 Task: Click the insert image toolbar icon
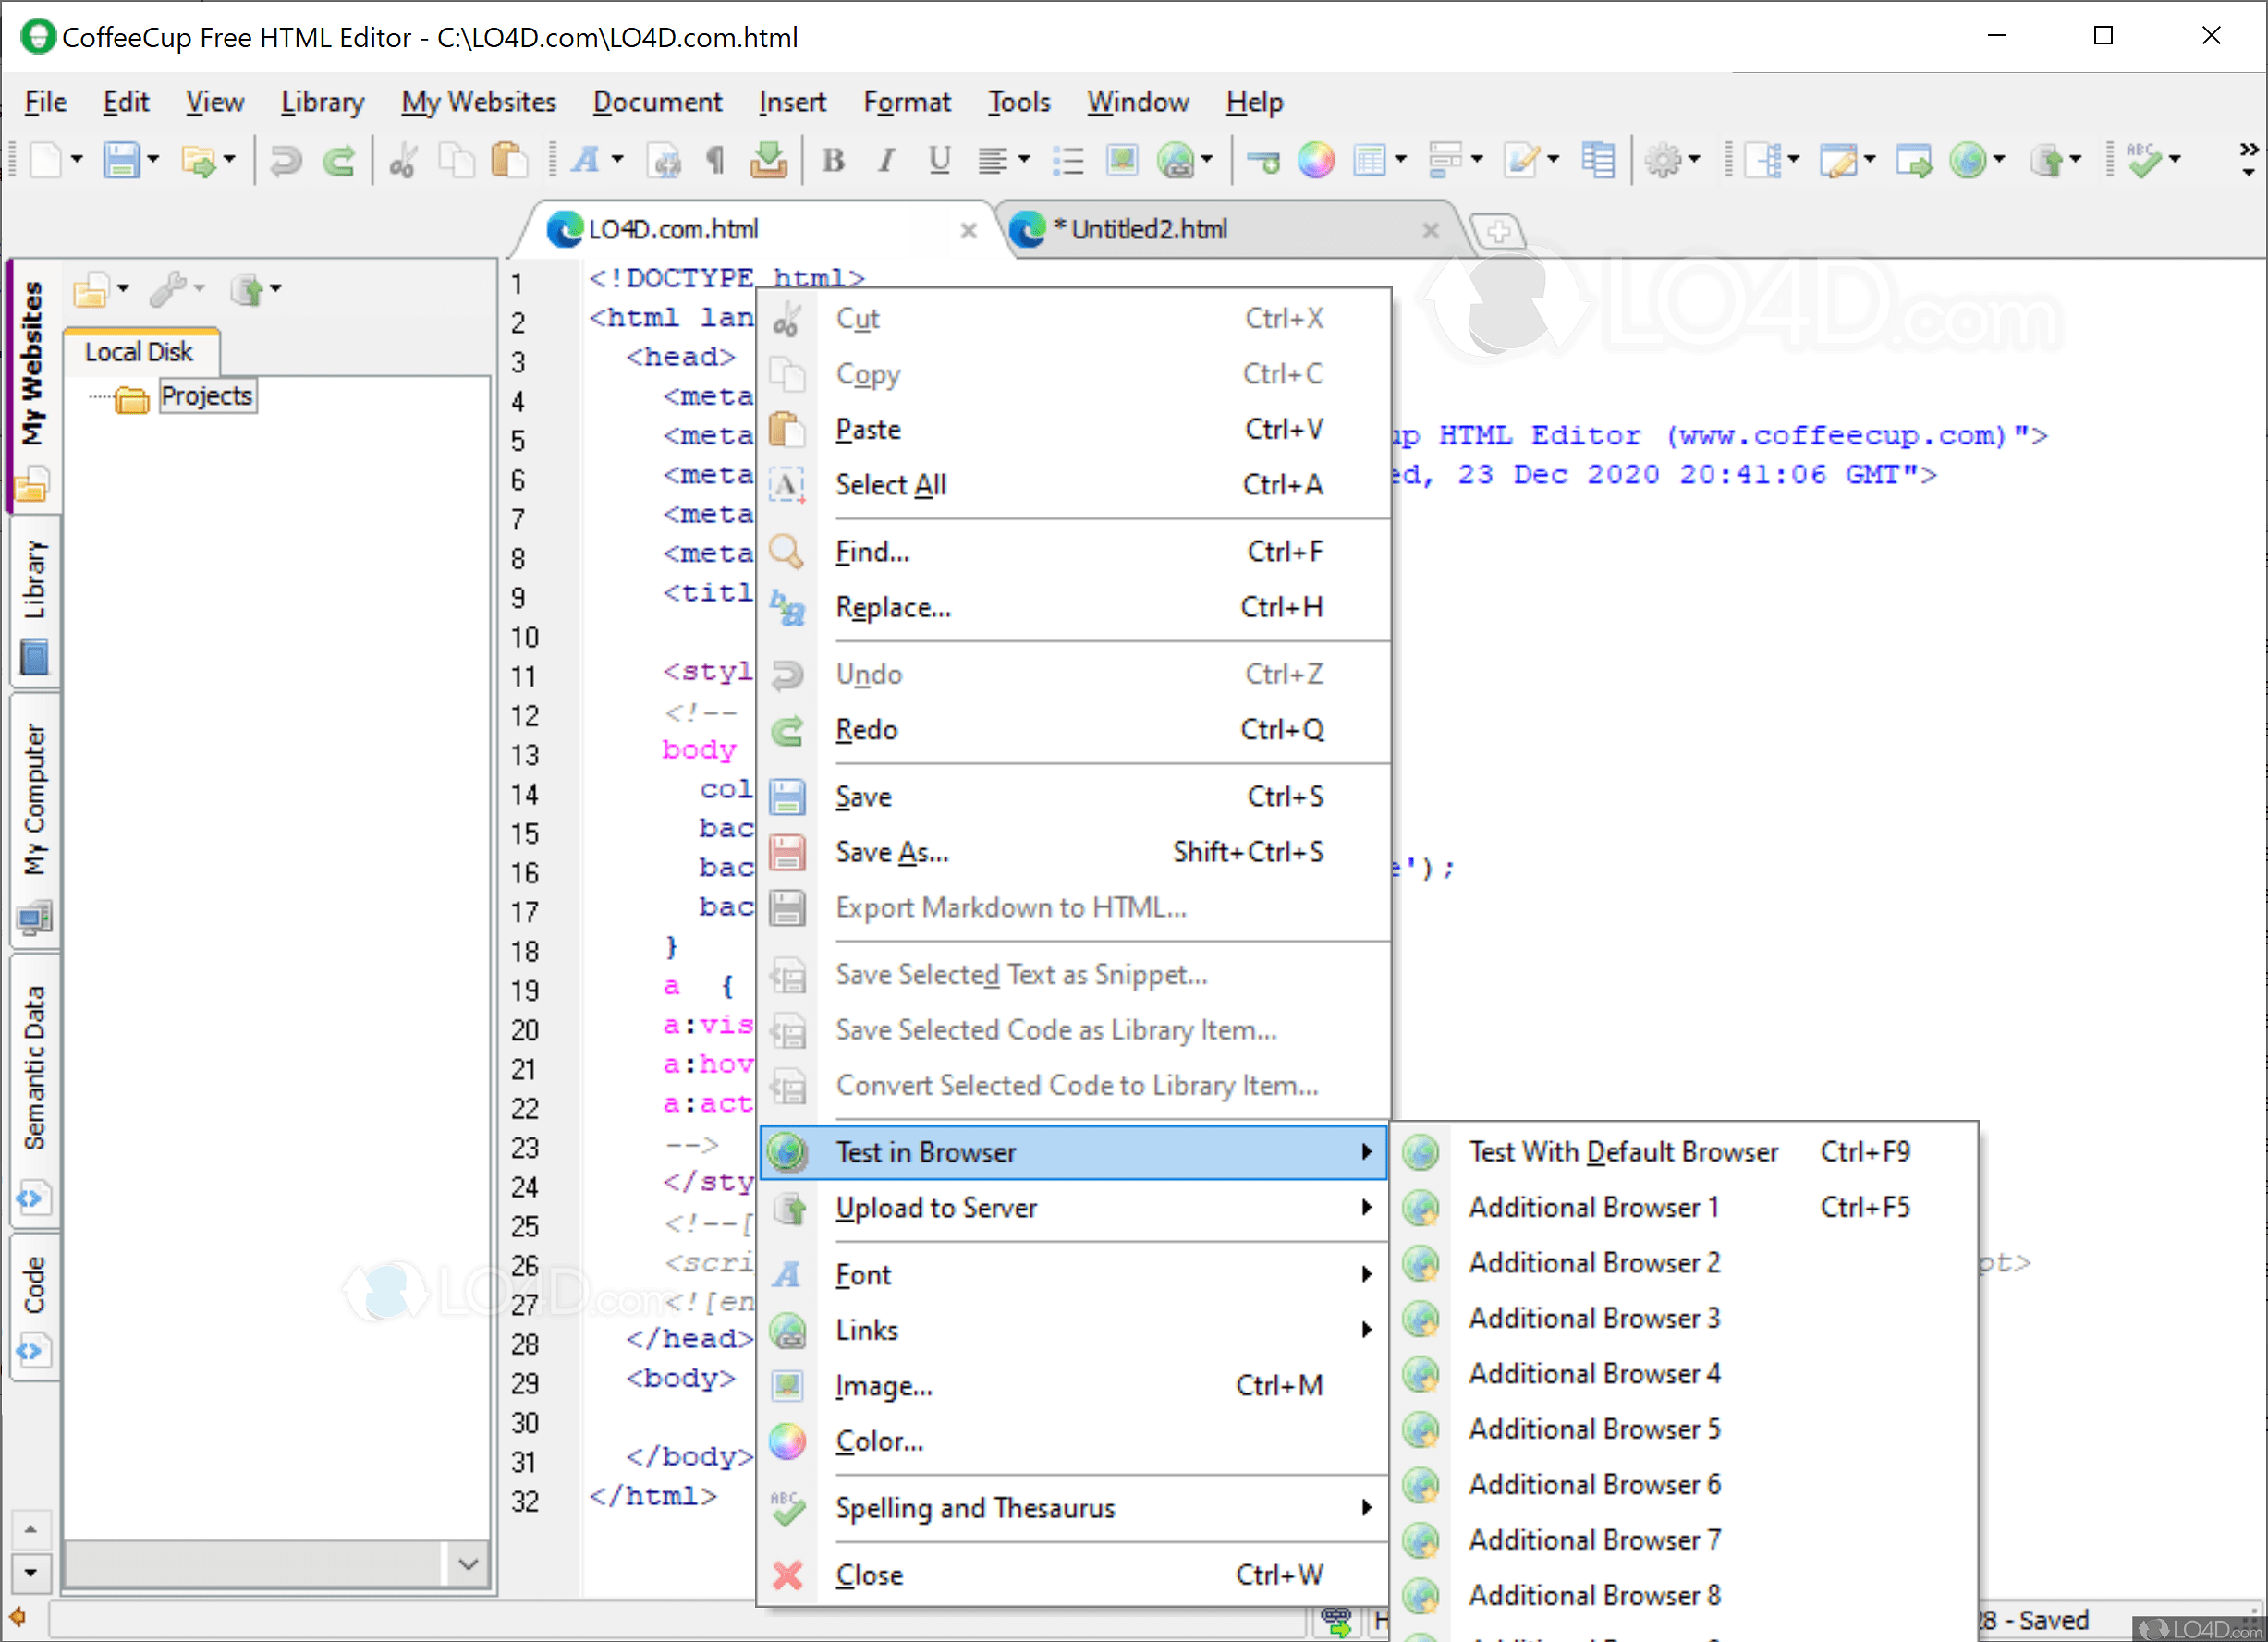pyautogui.click(x=1122, y=160)
